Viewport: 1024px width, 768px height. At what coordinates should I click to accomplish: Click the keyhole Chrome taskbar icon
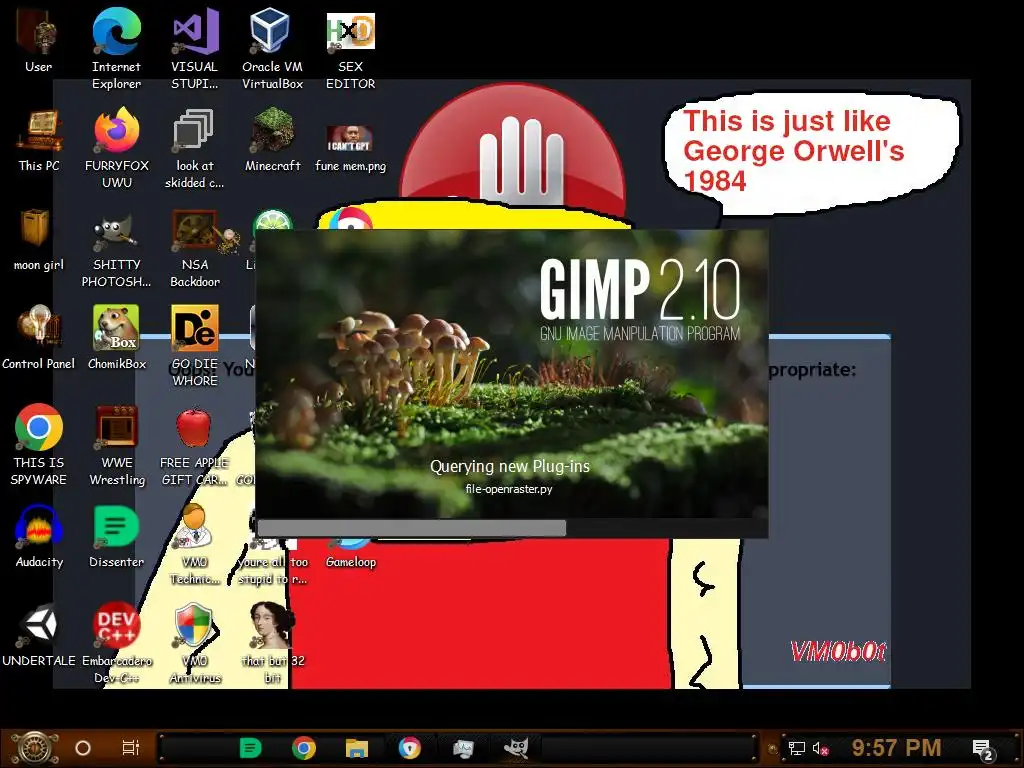click(409, 748)
